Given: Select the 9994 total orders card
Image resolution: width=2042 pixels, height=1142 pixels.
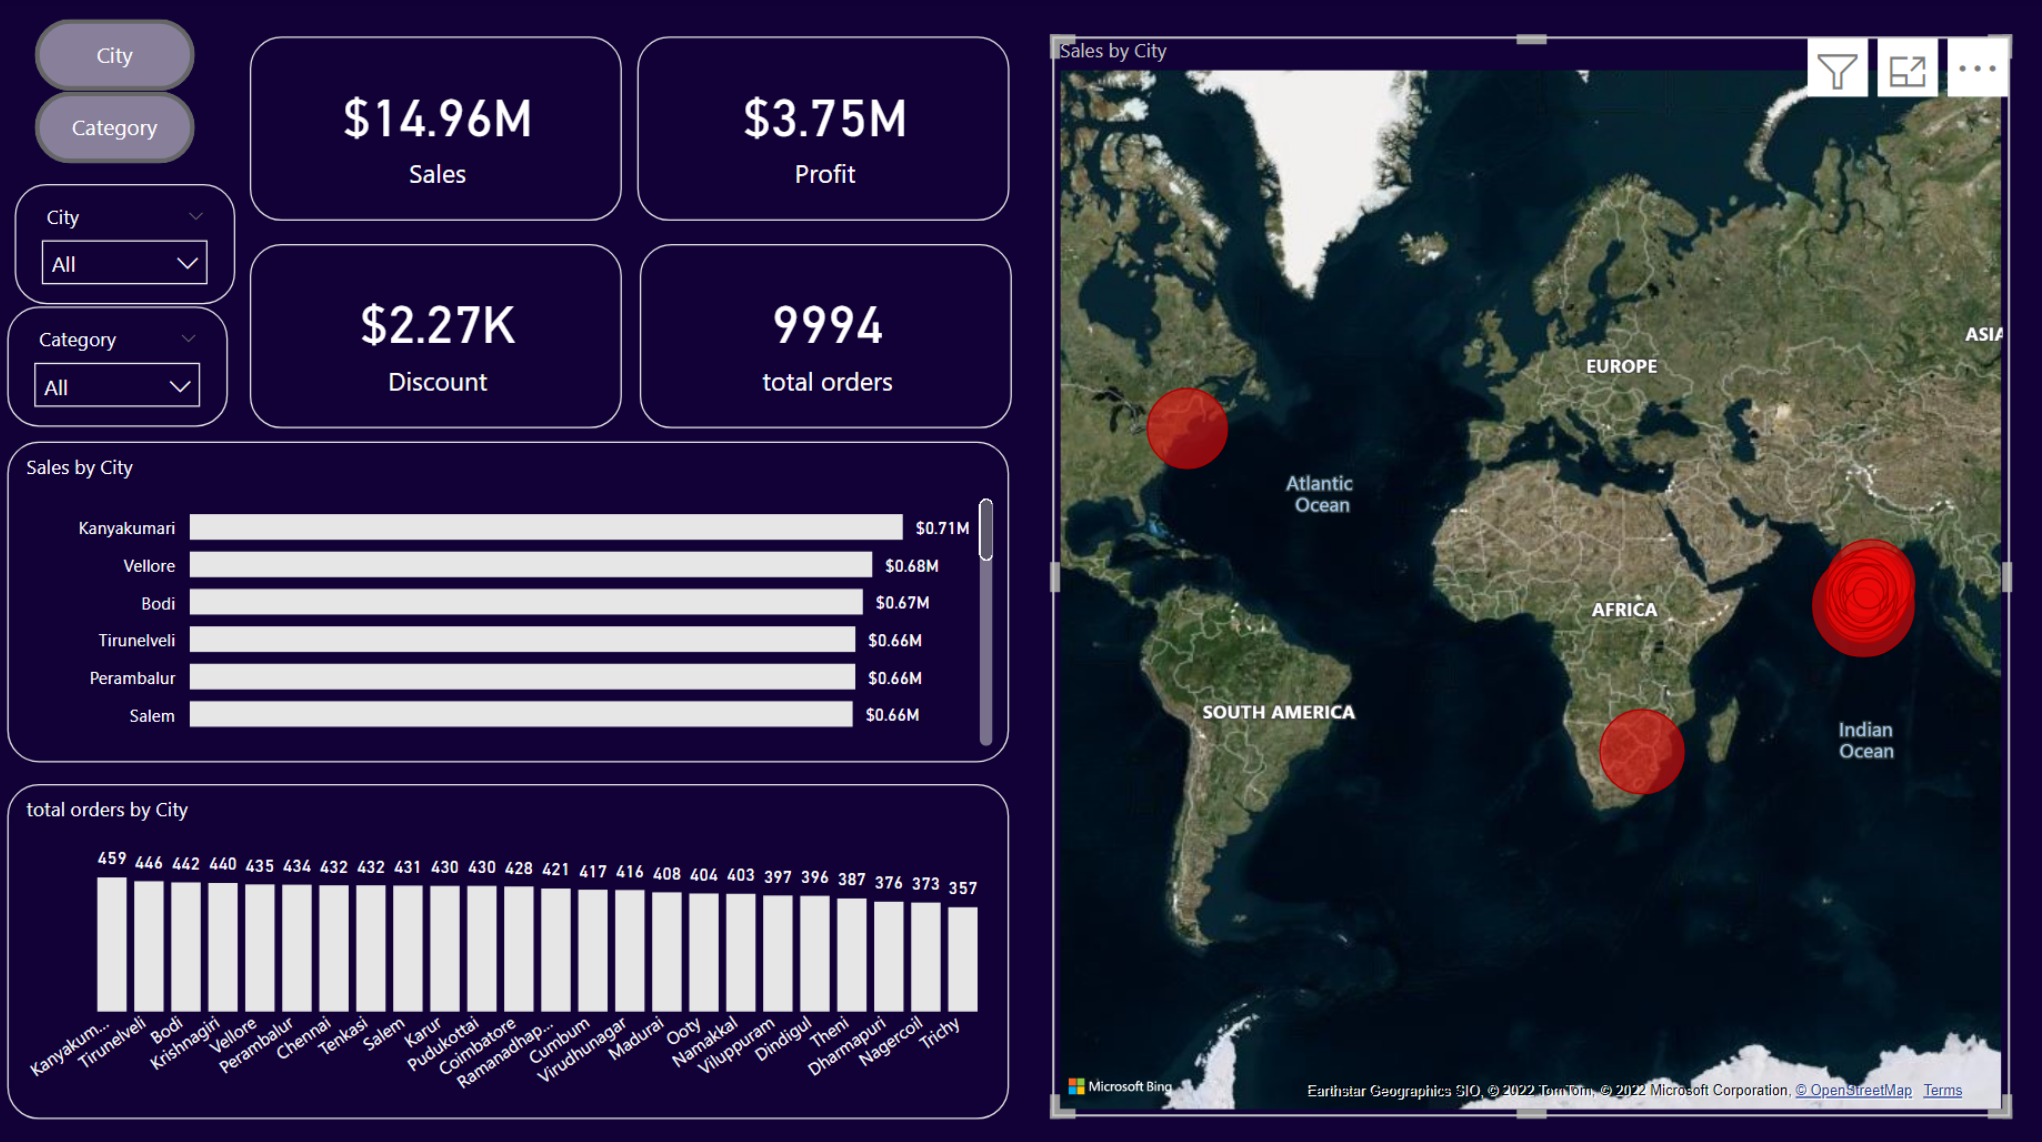Looking at the screenshot, I should [x=825, y=336].
